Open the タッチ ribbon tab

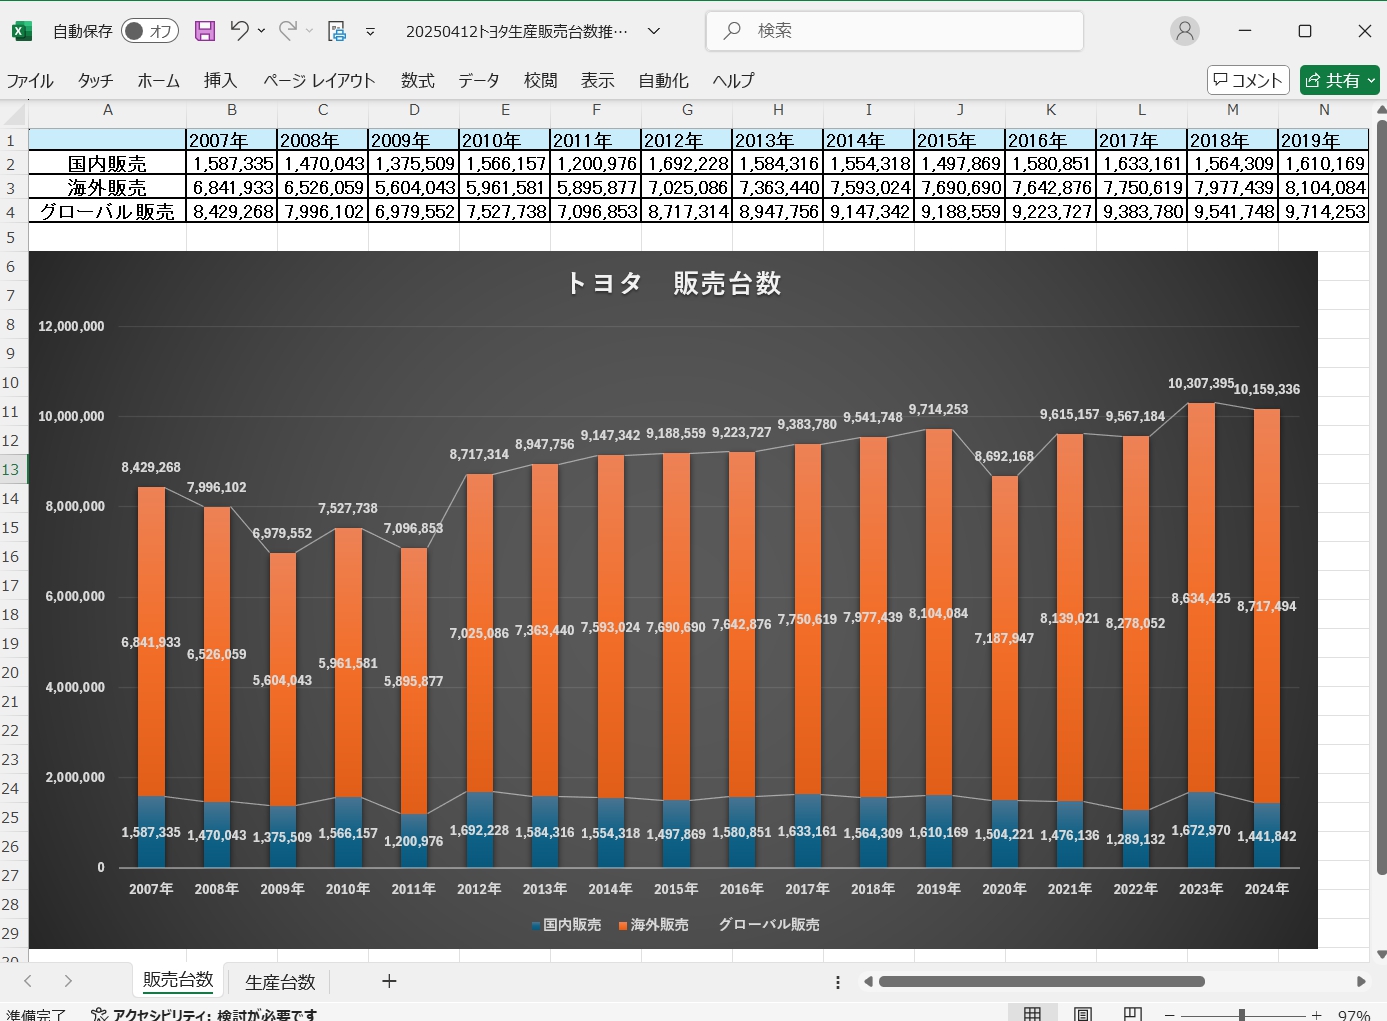point(96,81)
